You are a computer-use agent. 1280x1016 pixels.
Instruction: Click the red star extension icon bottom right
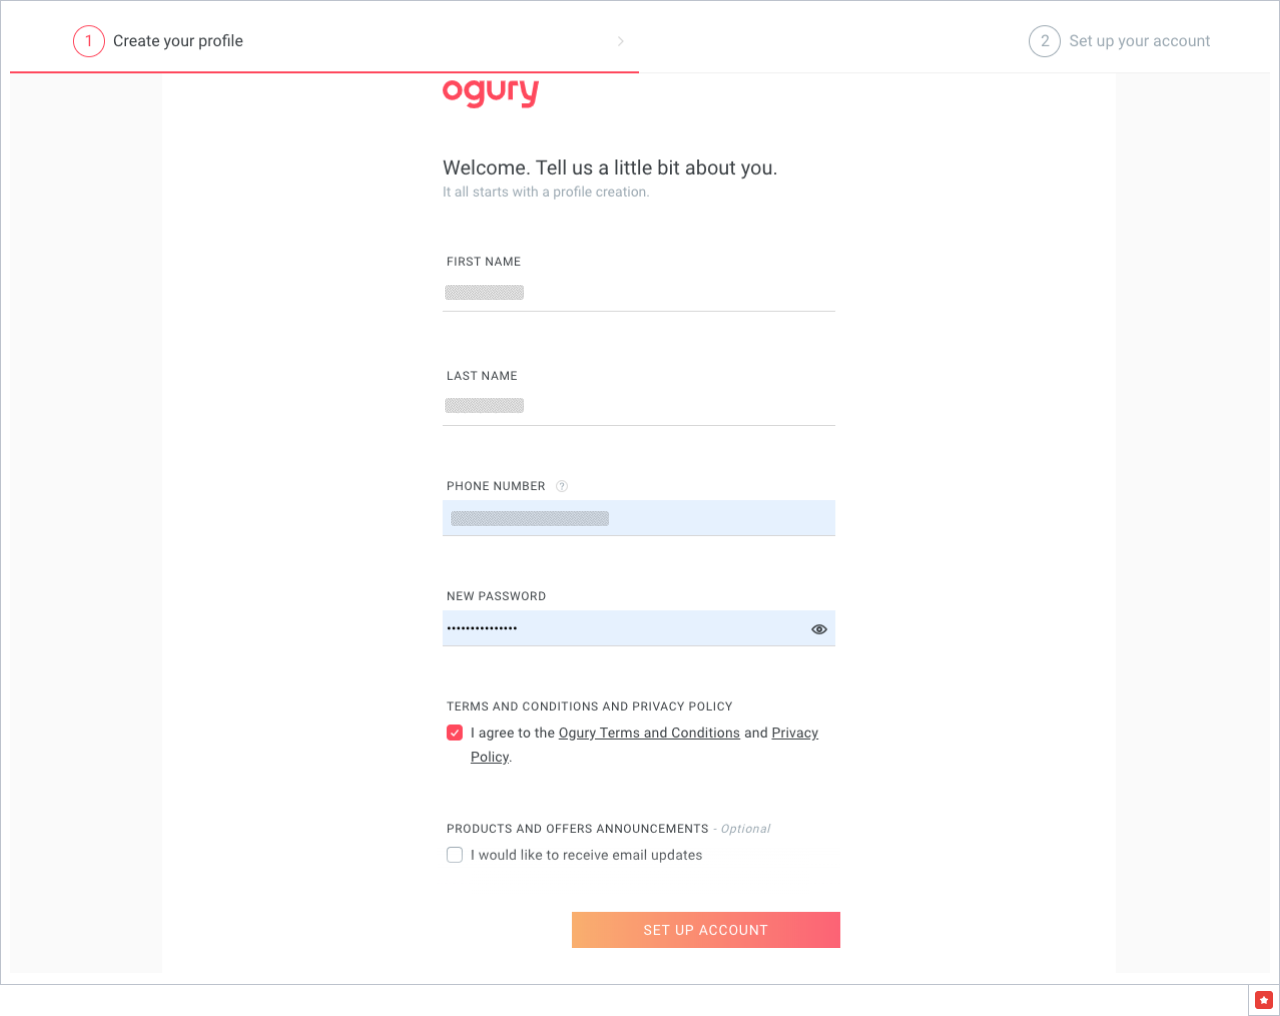coord(1264,1000)
